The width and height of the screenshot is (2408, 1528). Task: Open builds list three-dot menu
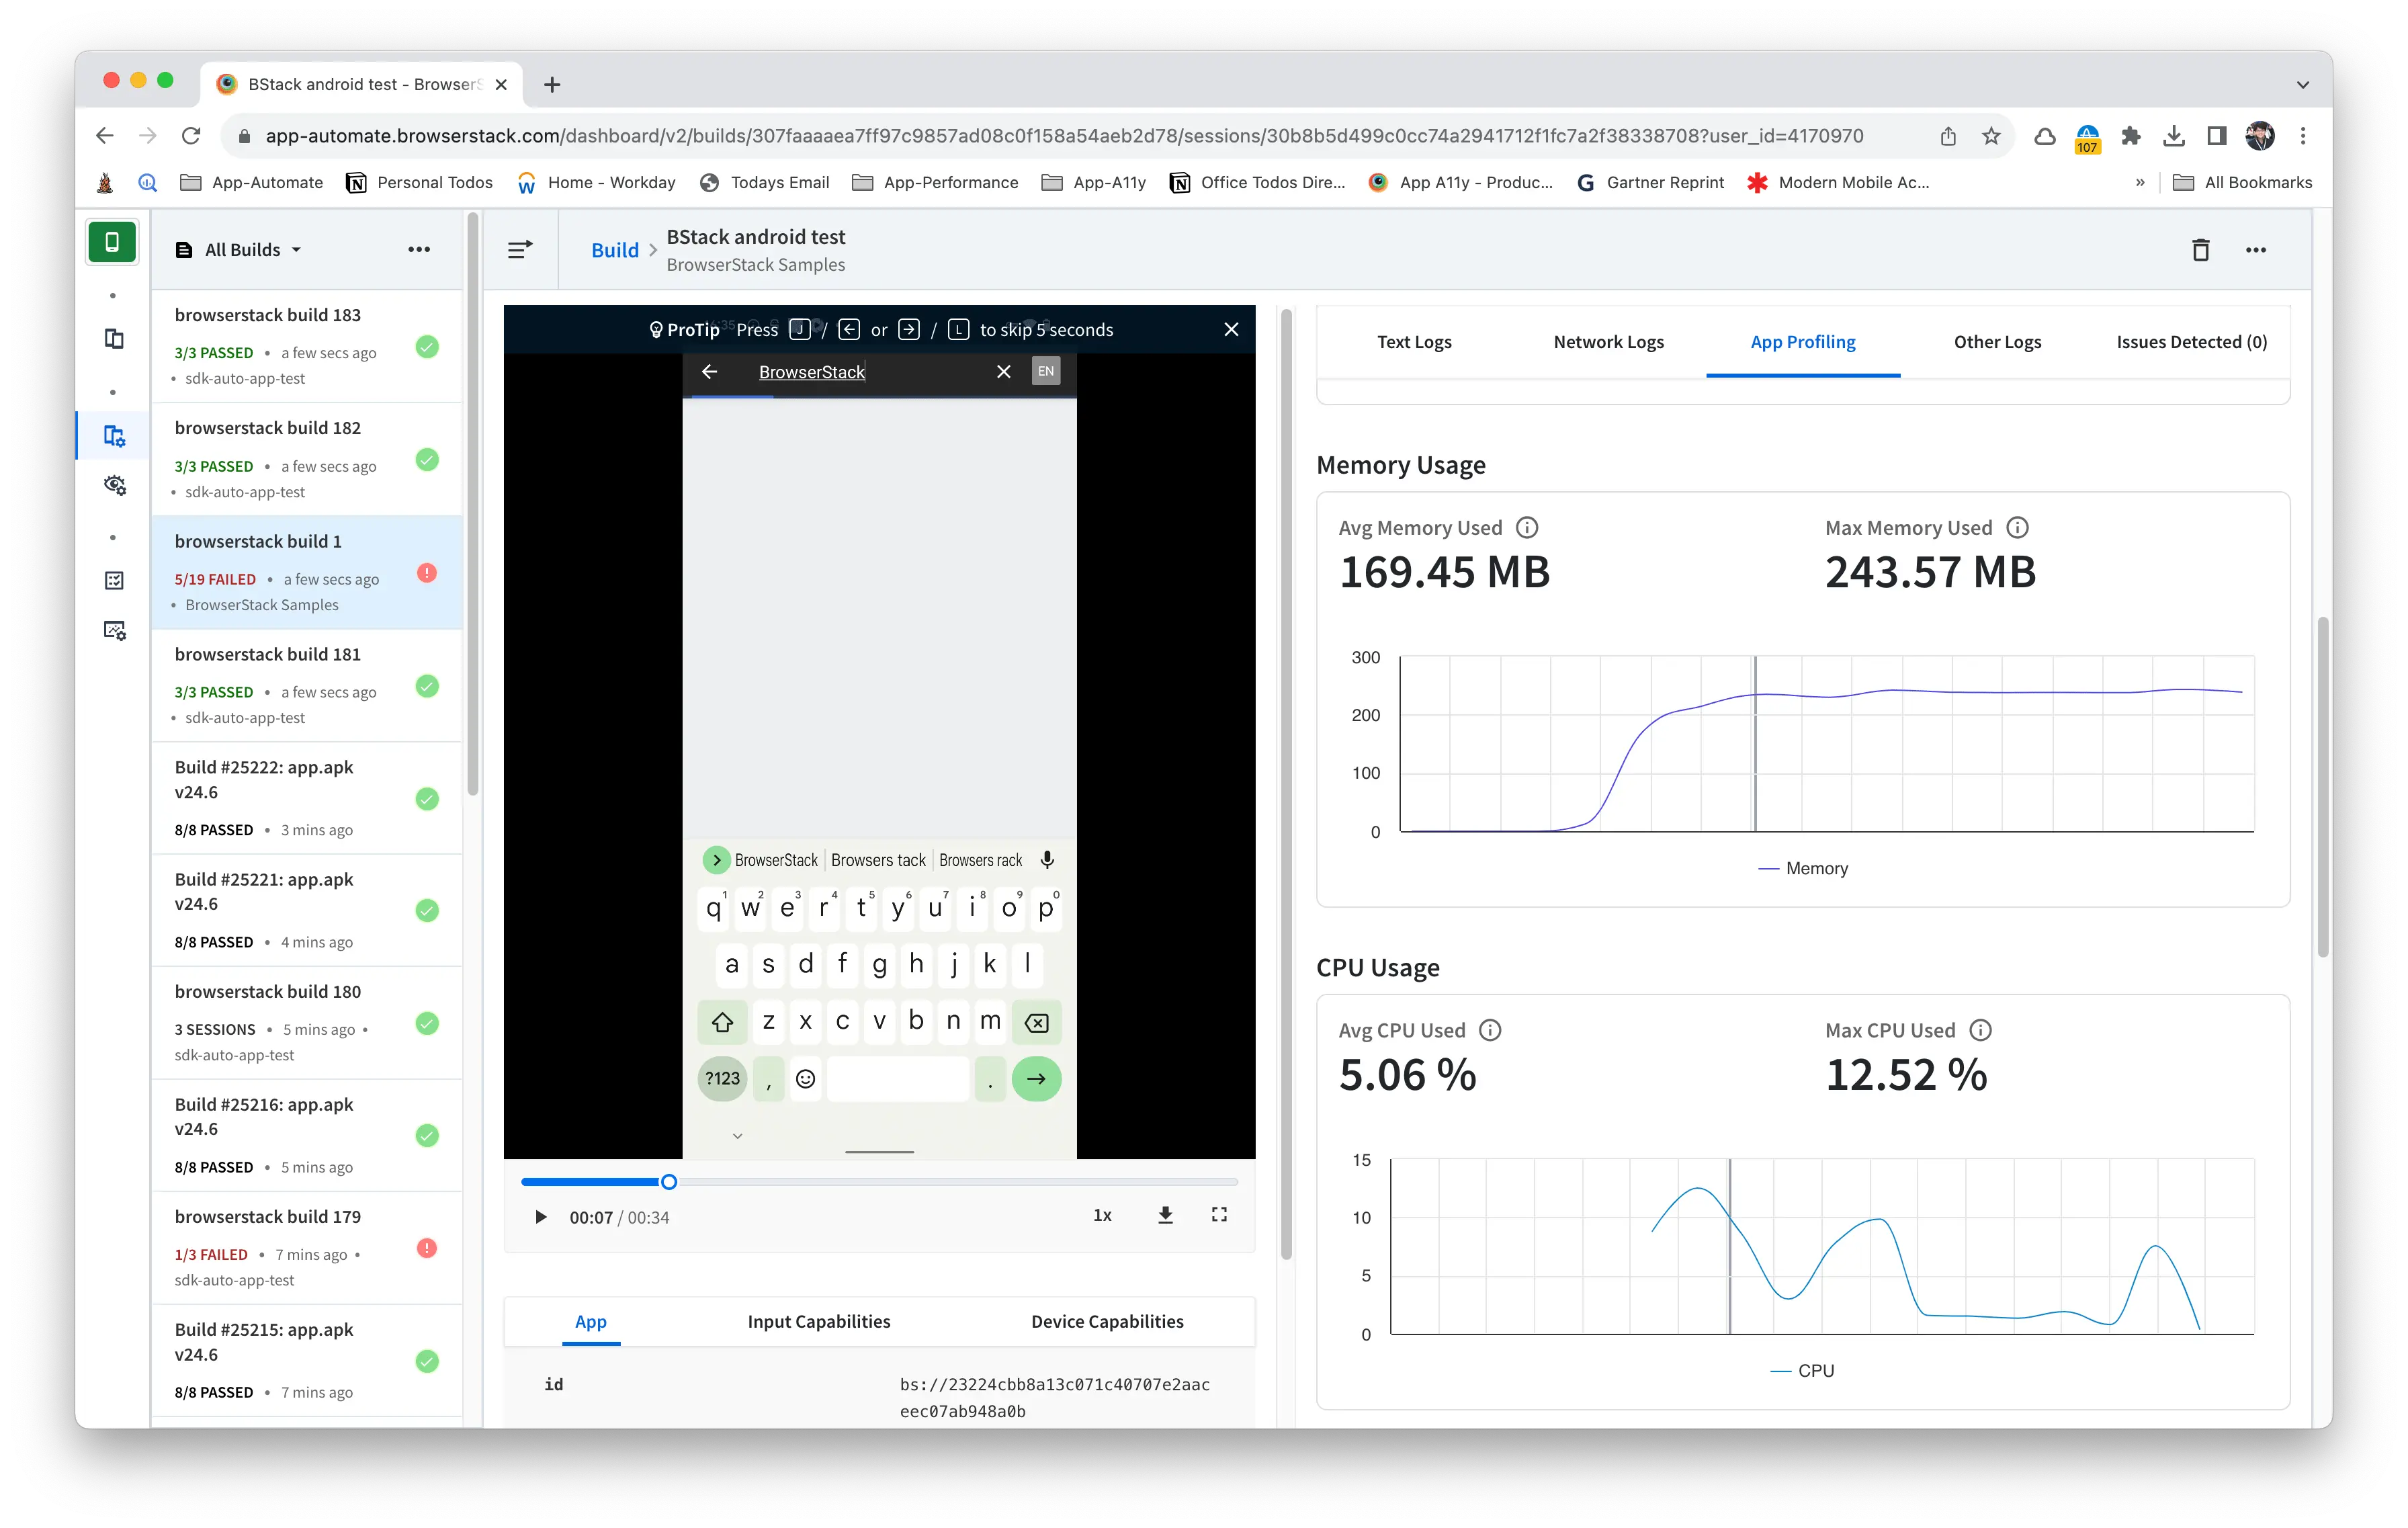coord(419,250)
